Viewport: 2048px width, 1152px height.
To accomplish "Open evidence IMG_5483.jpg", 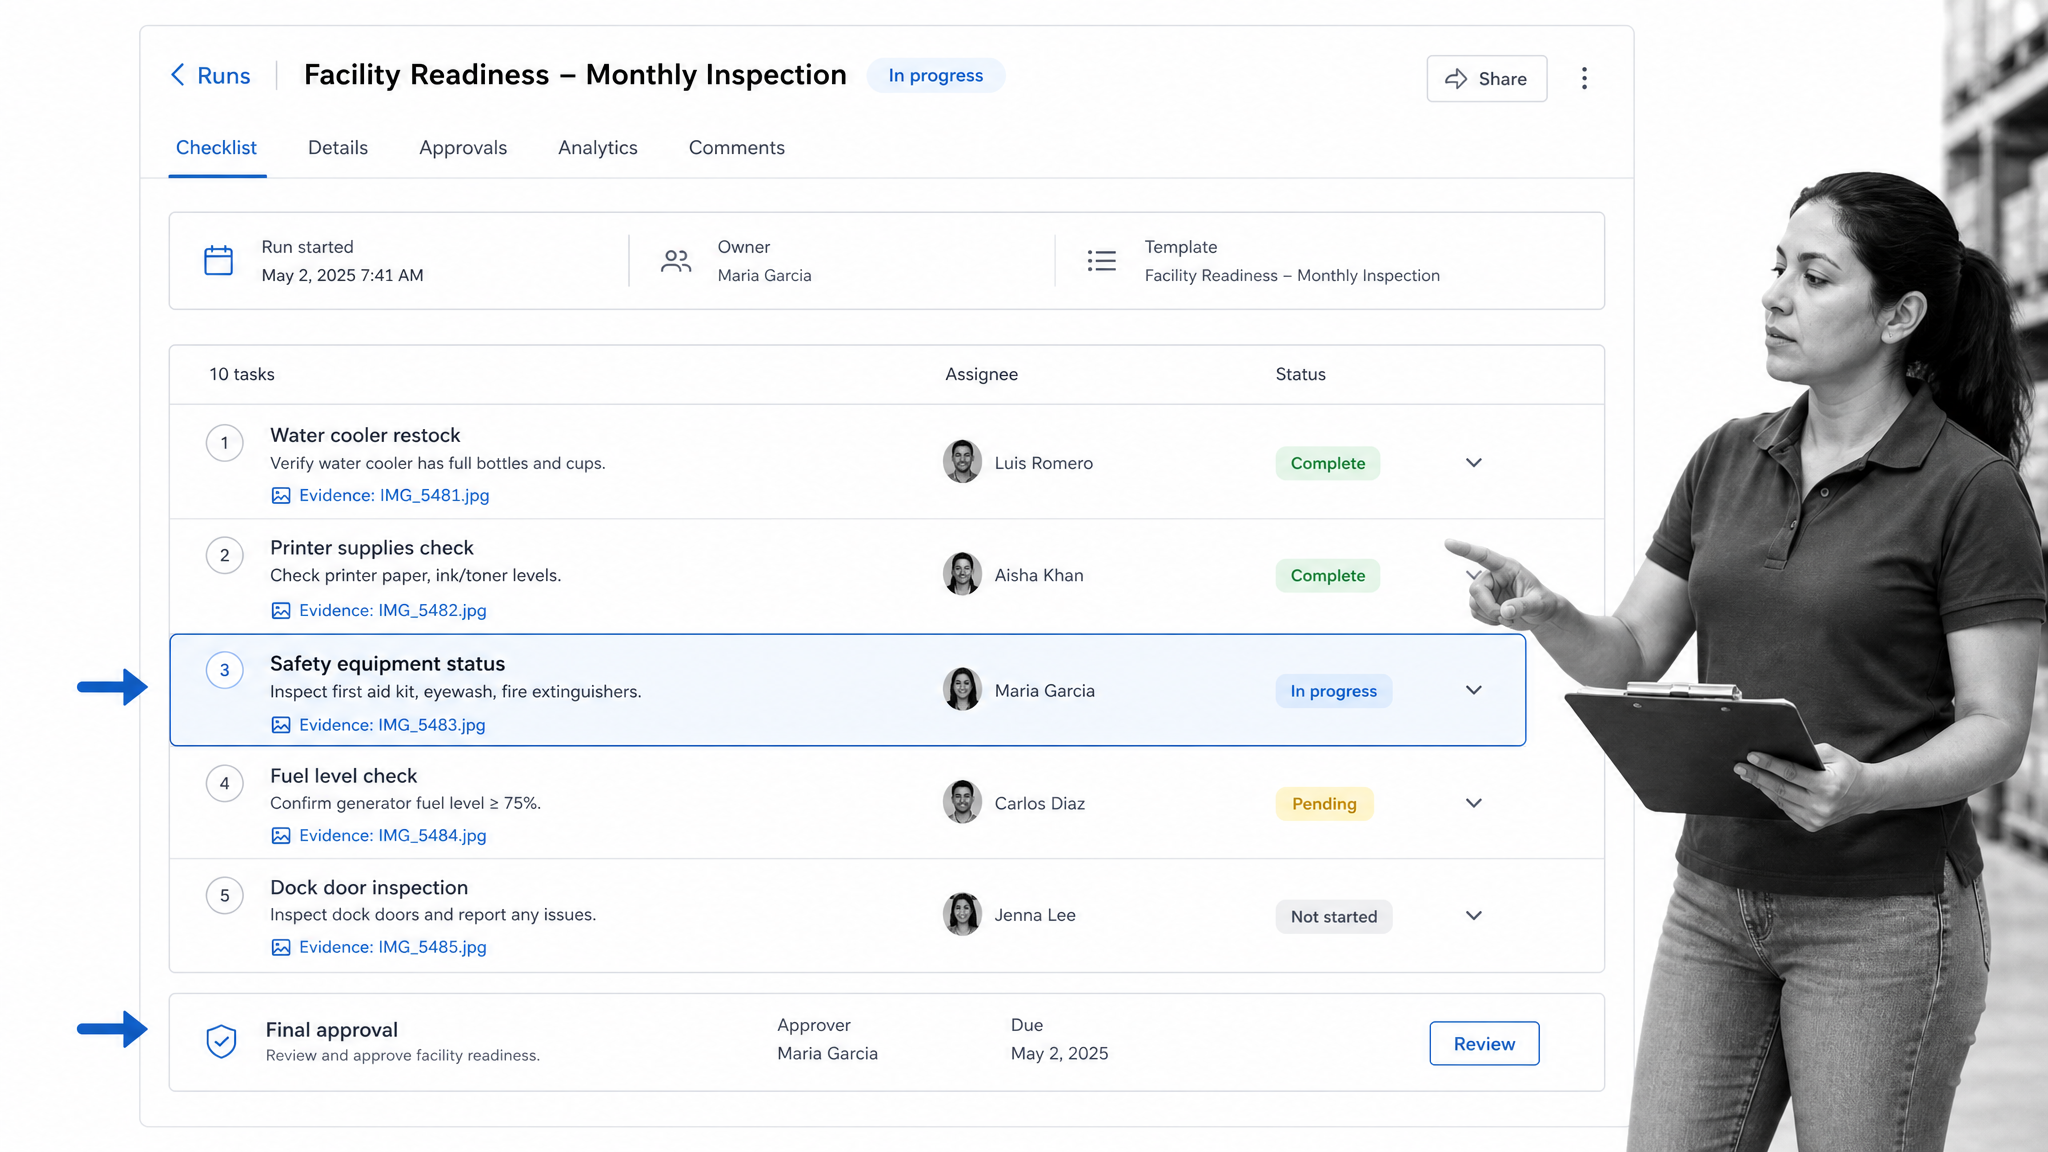I will (392, 725).
